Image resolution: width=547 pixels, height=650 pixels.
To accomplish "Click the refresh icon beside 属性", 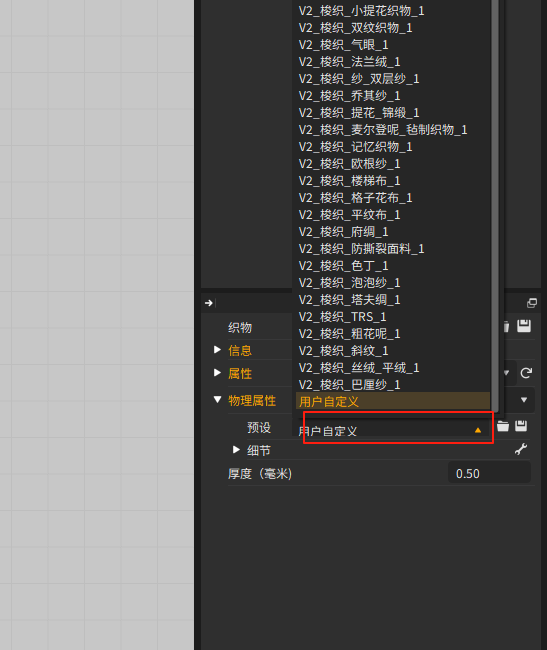I will (526, 373).
